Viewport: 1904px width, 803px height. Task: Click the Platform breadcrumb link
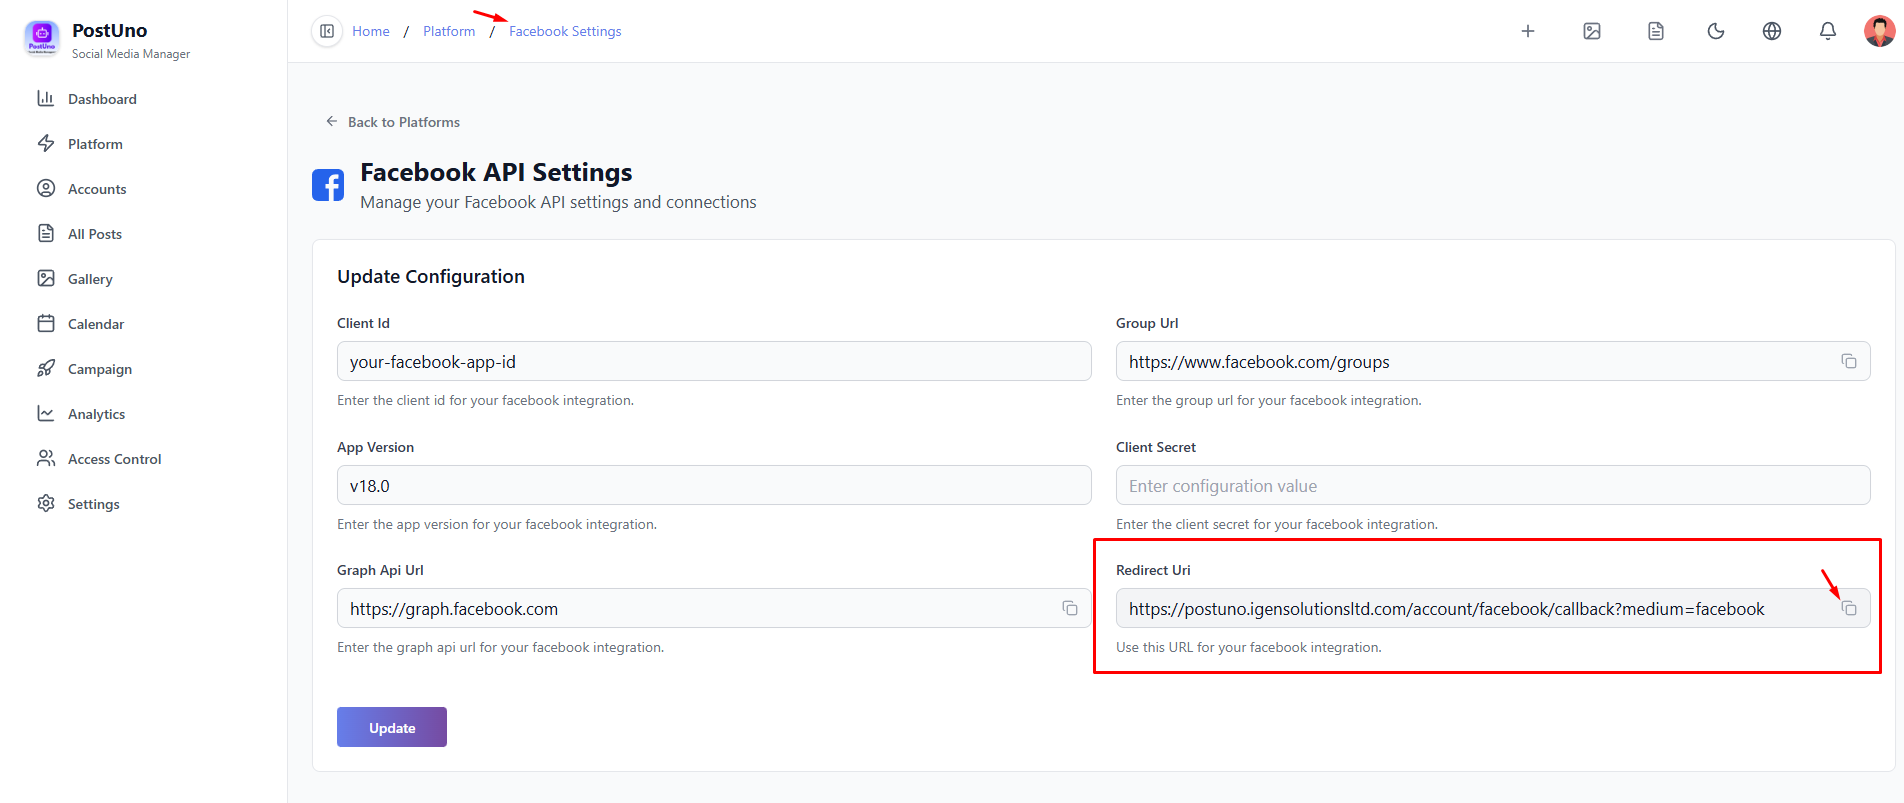click(449, 31)
